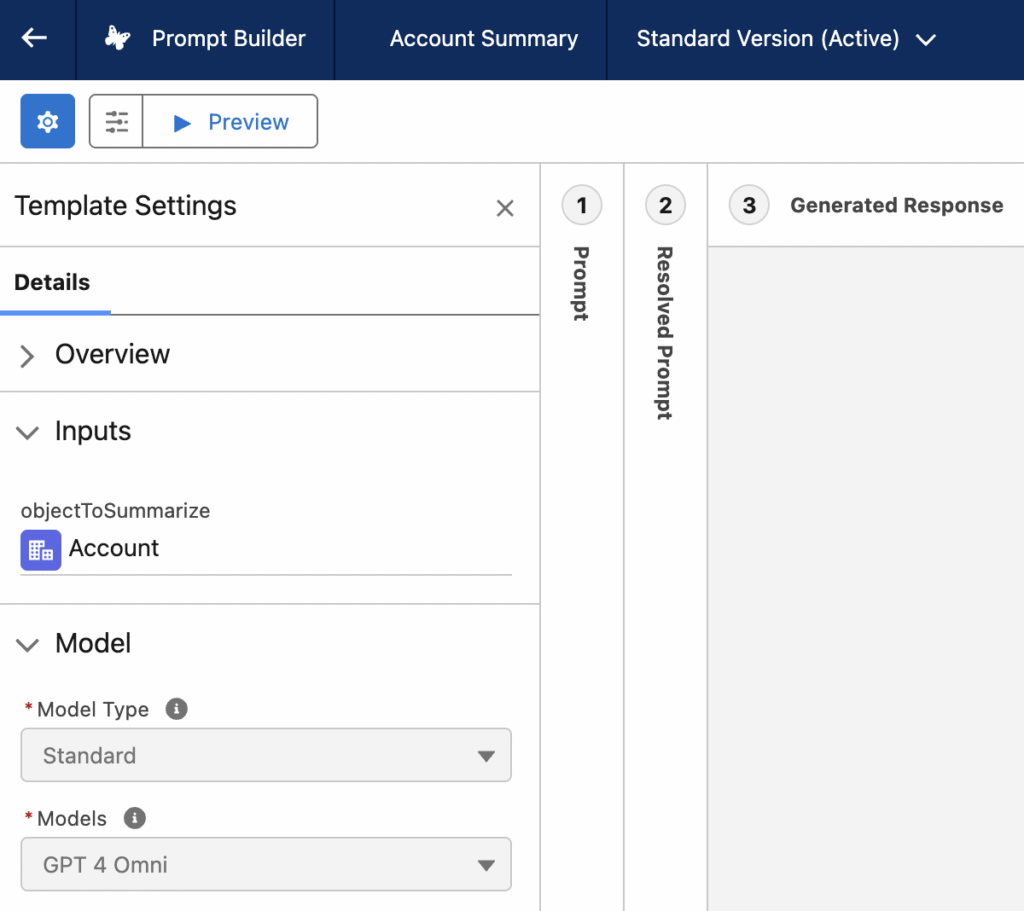
Task: Toggle the blue settings gear button
Action: 48,122
